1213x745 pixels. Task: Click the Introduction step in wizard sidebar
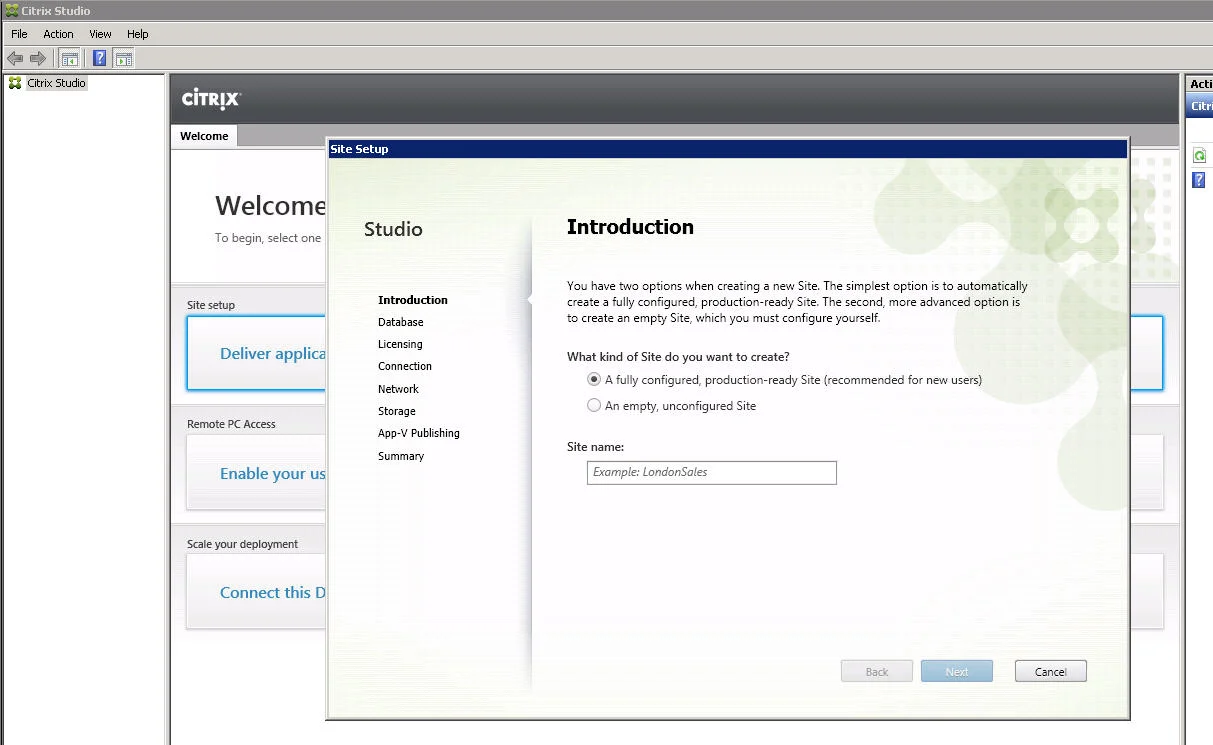(413, 300)
